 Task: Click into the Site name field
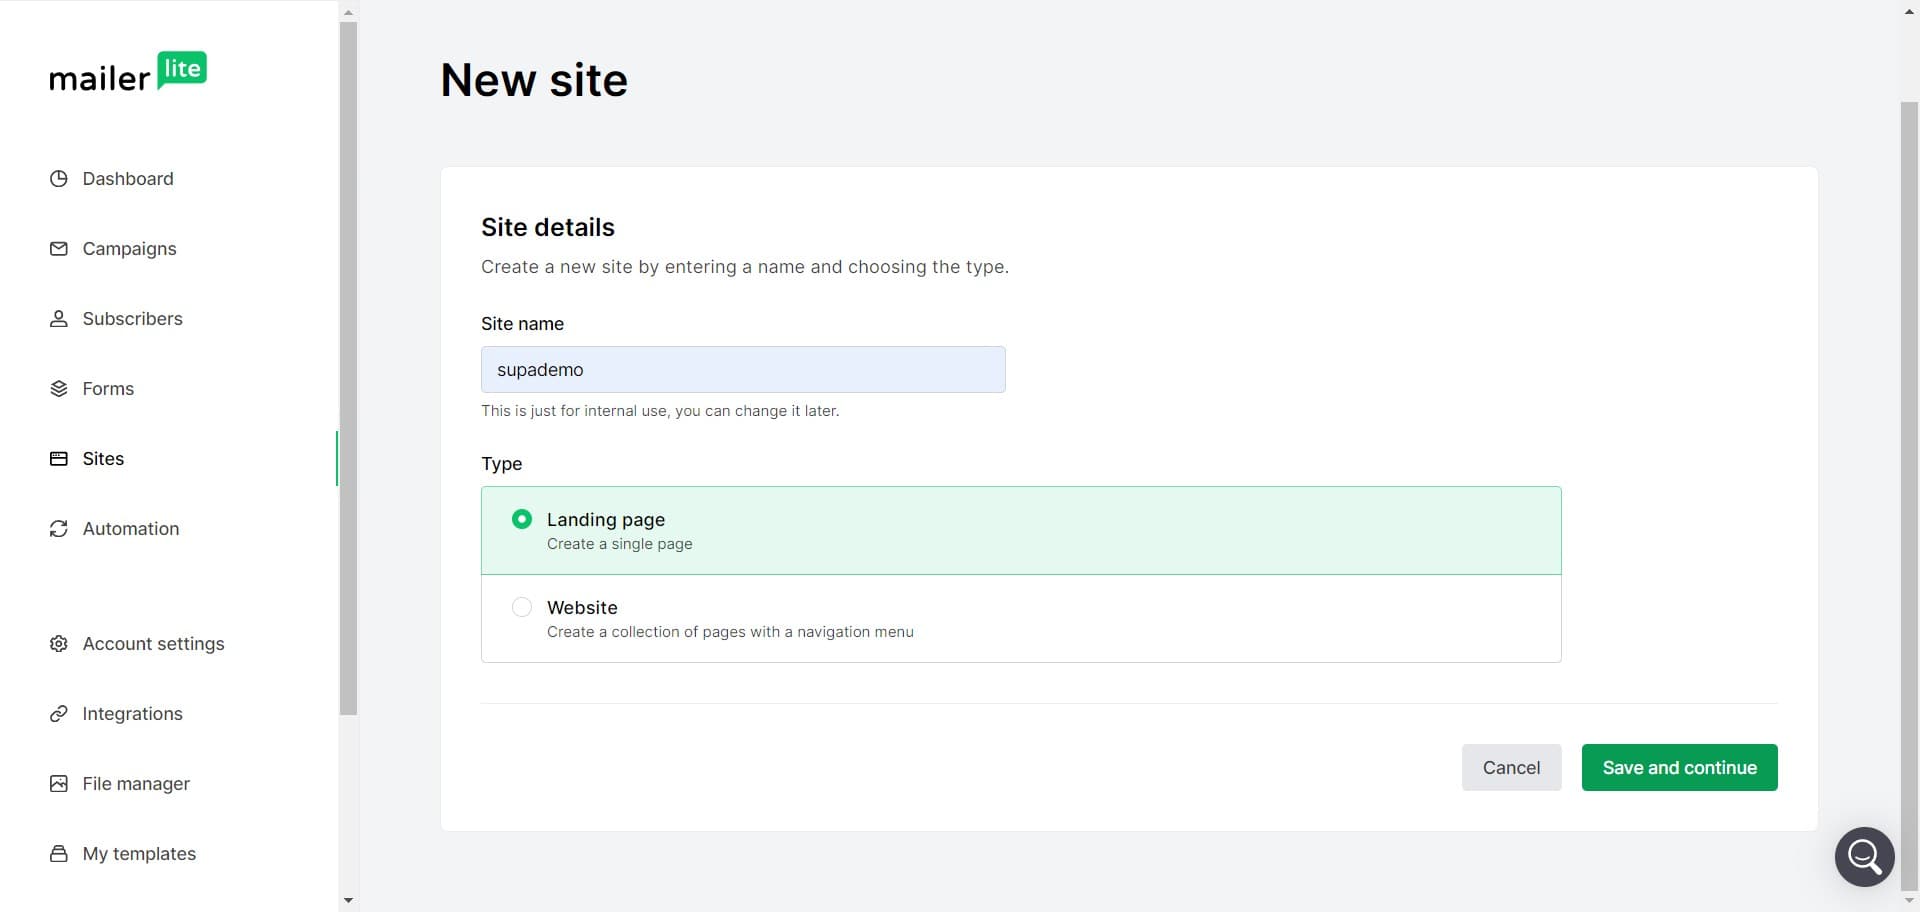743,370
